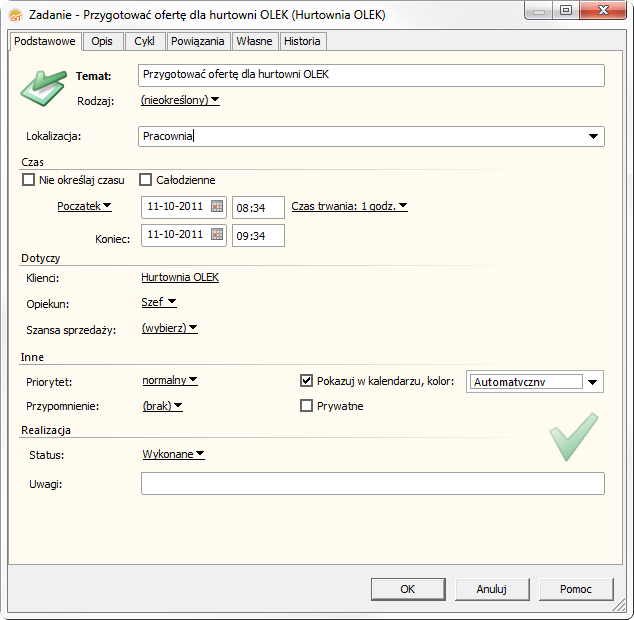The height and width of the screenshot is (620, 634).
Task: Click the large completed status checkmark
Action: [573, 438]
